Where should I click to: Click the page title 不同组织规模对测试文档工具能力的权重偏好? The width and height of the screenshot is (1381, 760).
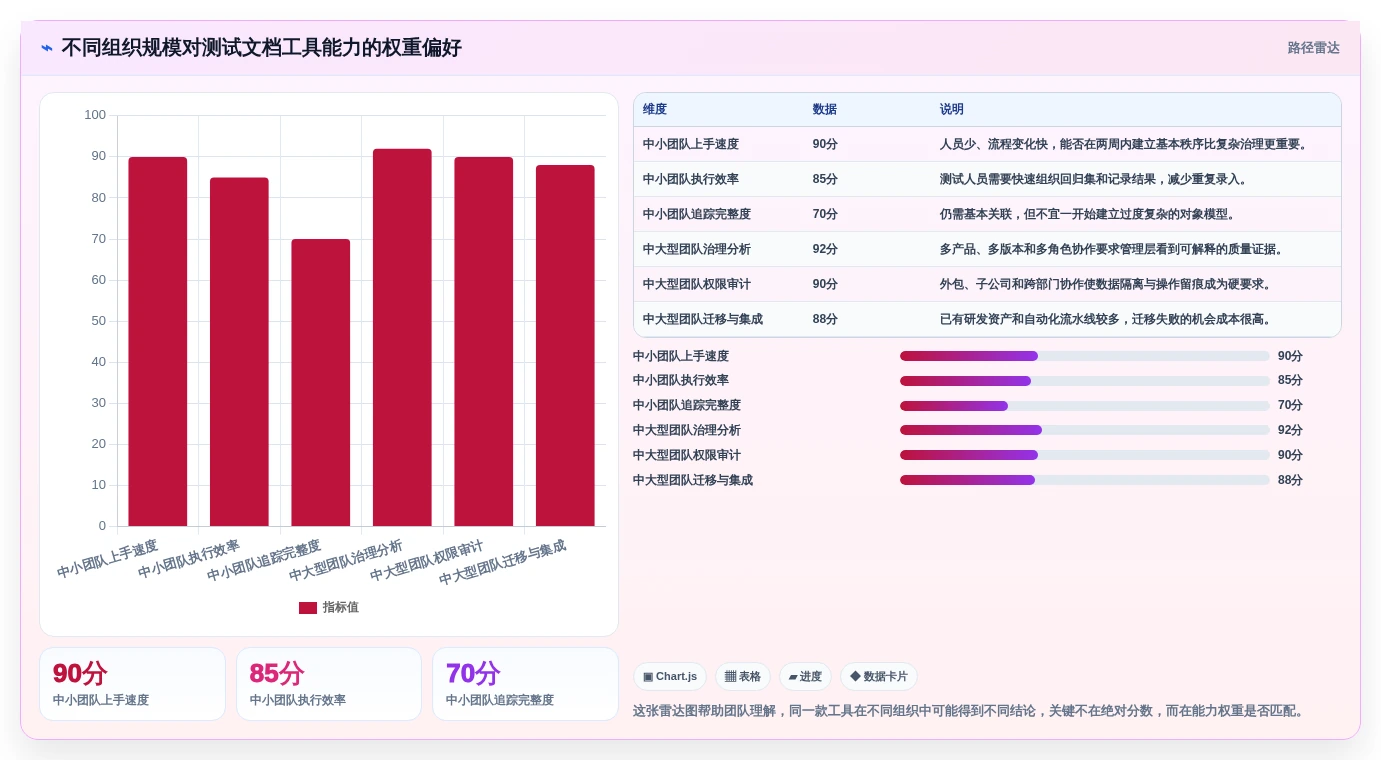click(x=261, y=48)
